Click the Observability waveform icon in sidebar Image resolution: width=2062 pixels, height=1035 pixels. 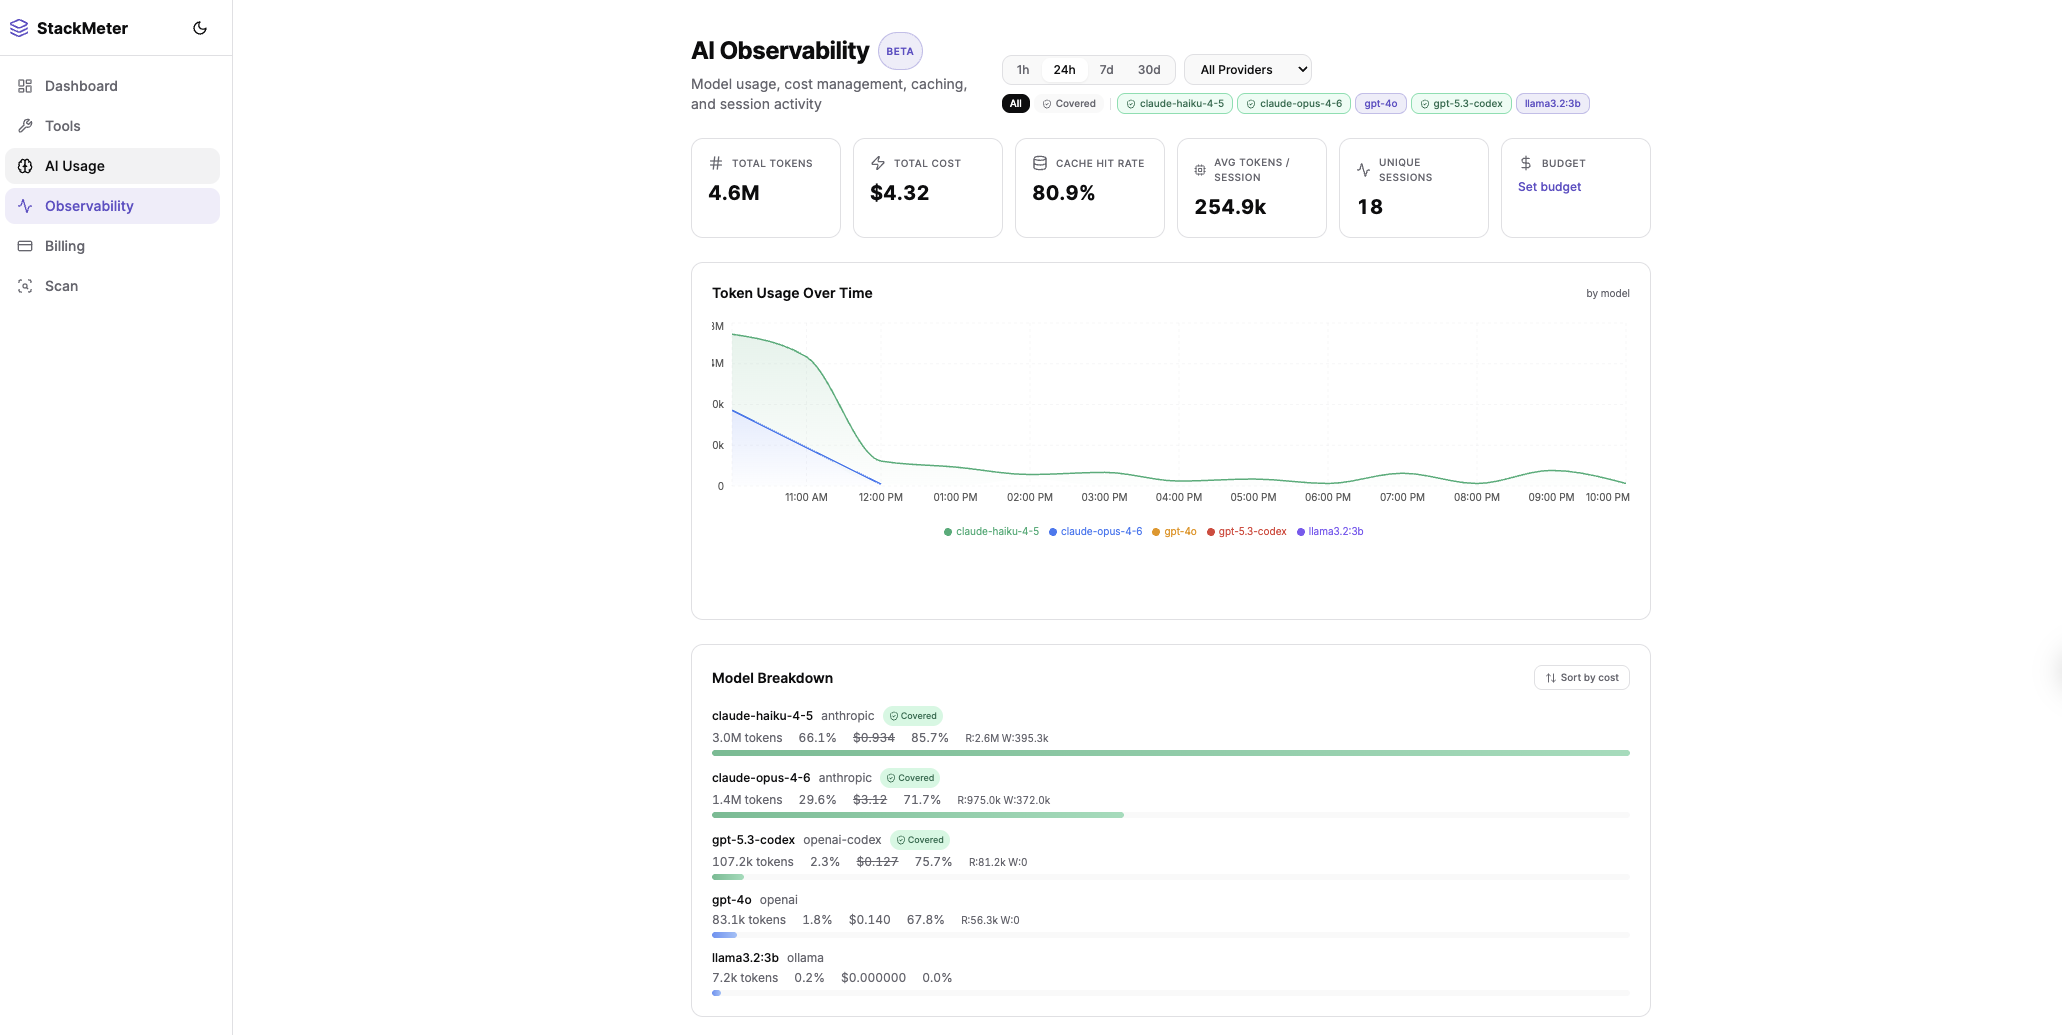25,205
